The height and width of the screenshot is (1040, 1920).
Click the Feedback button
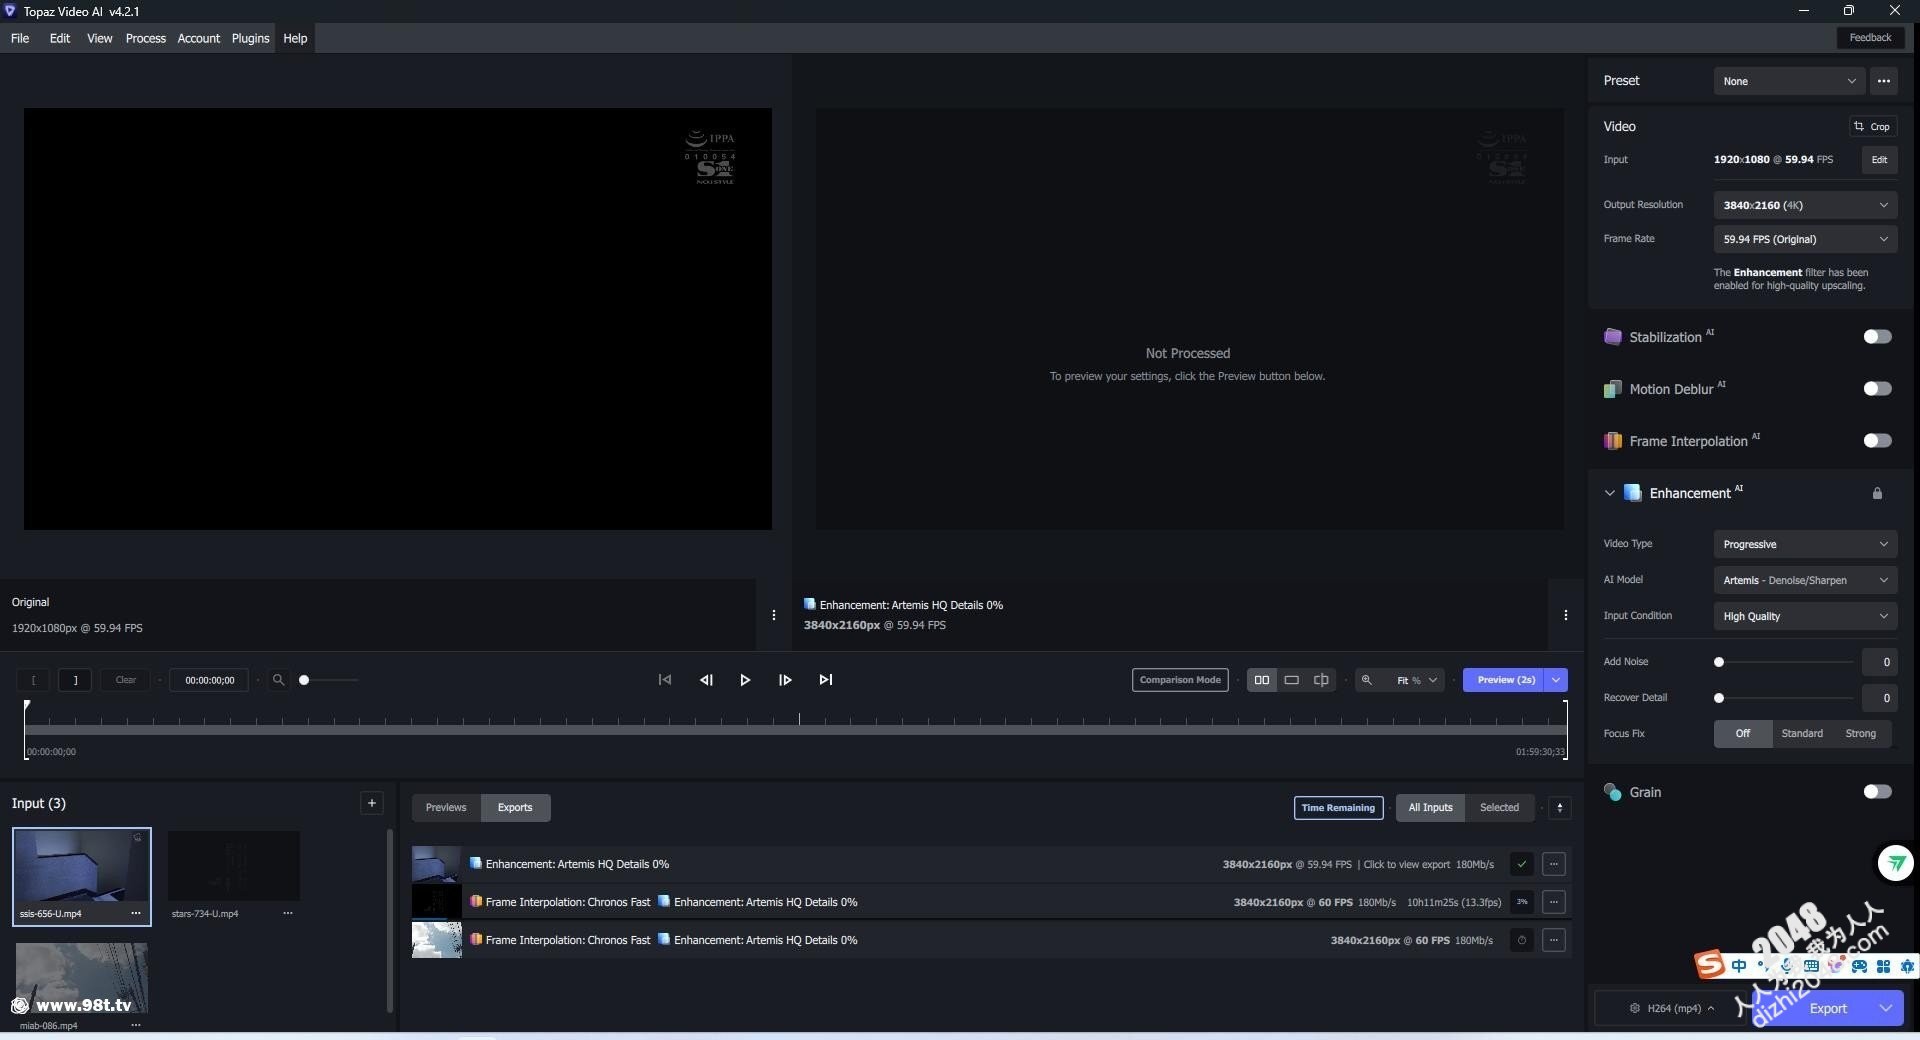coord(1870,38)
